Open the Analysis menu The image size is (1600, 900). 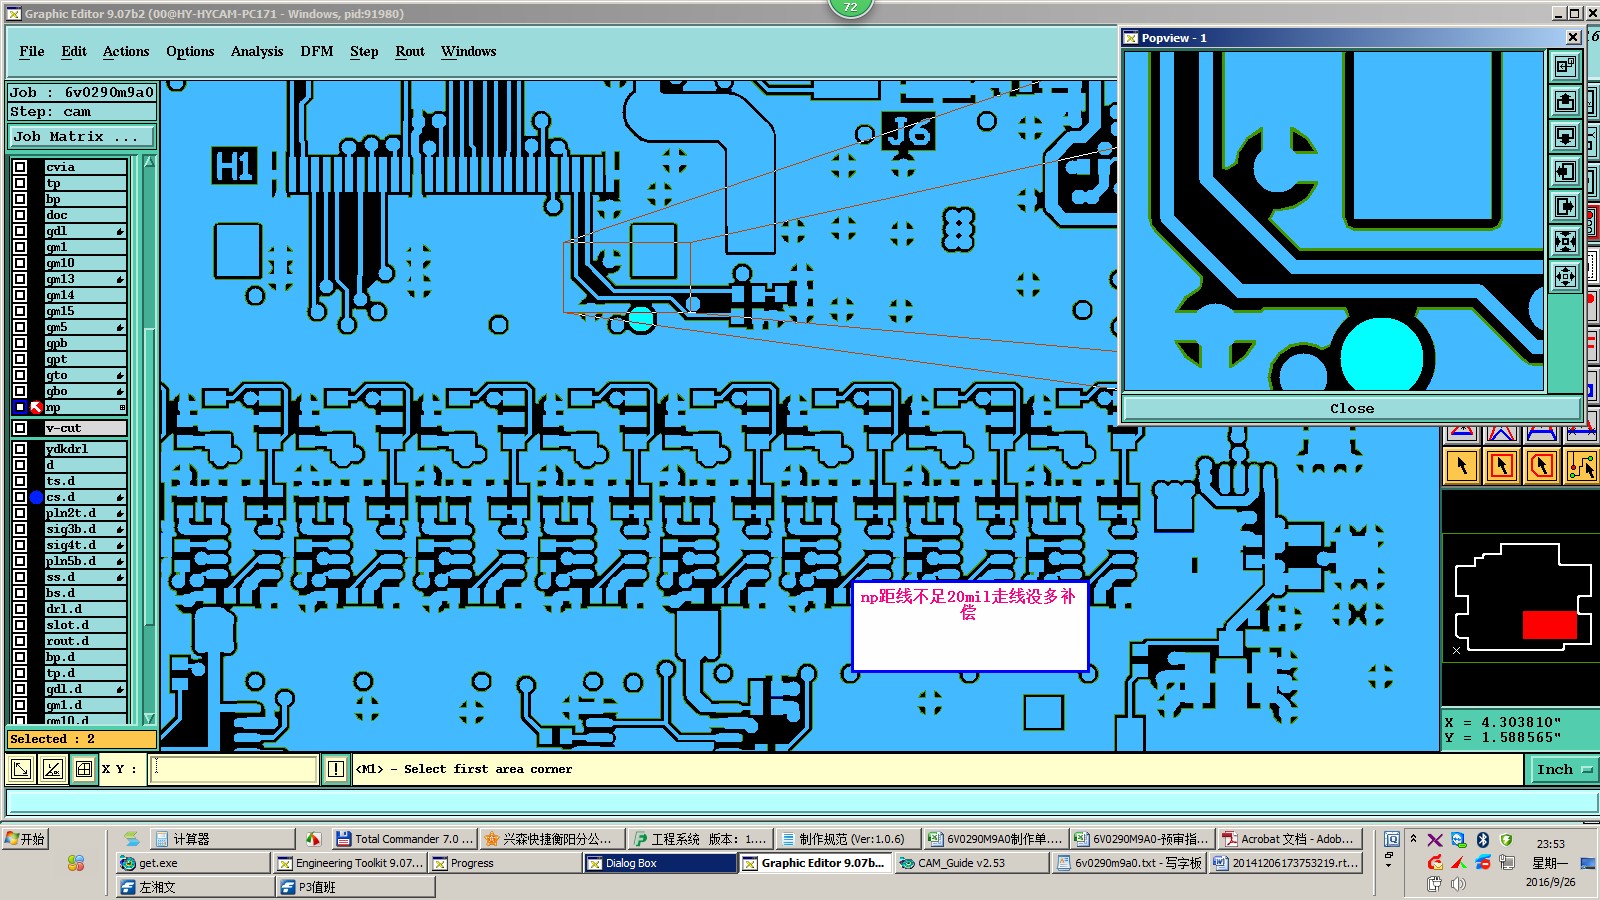257,51
